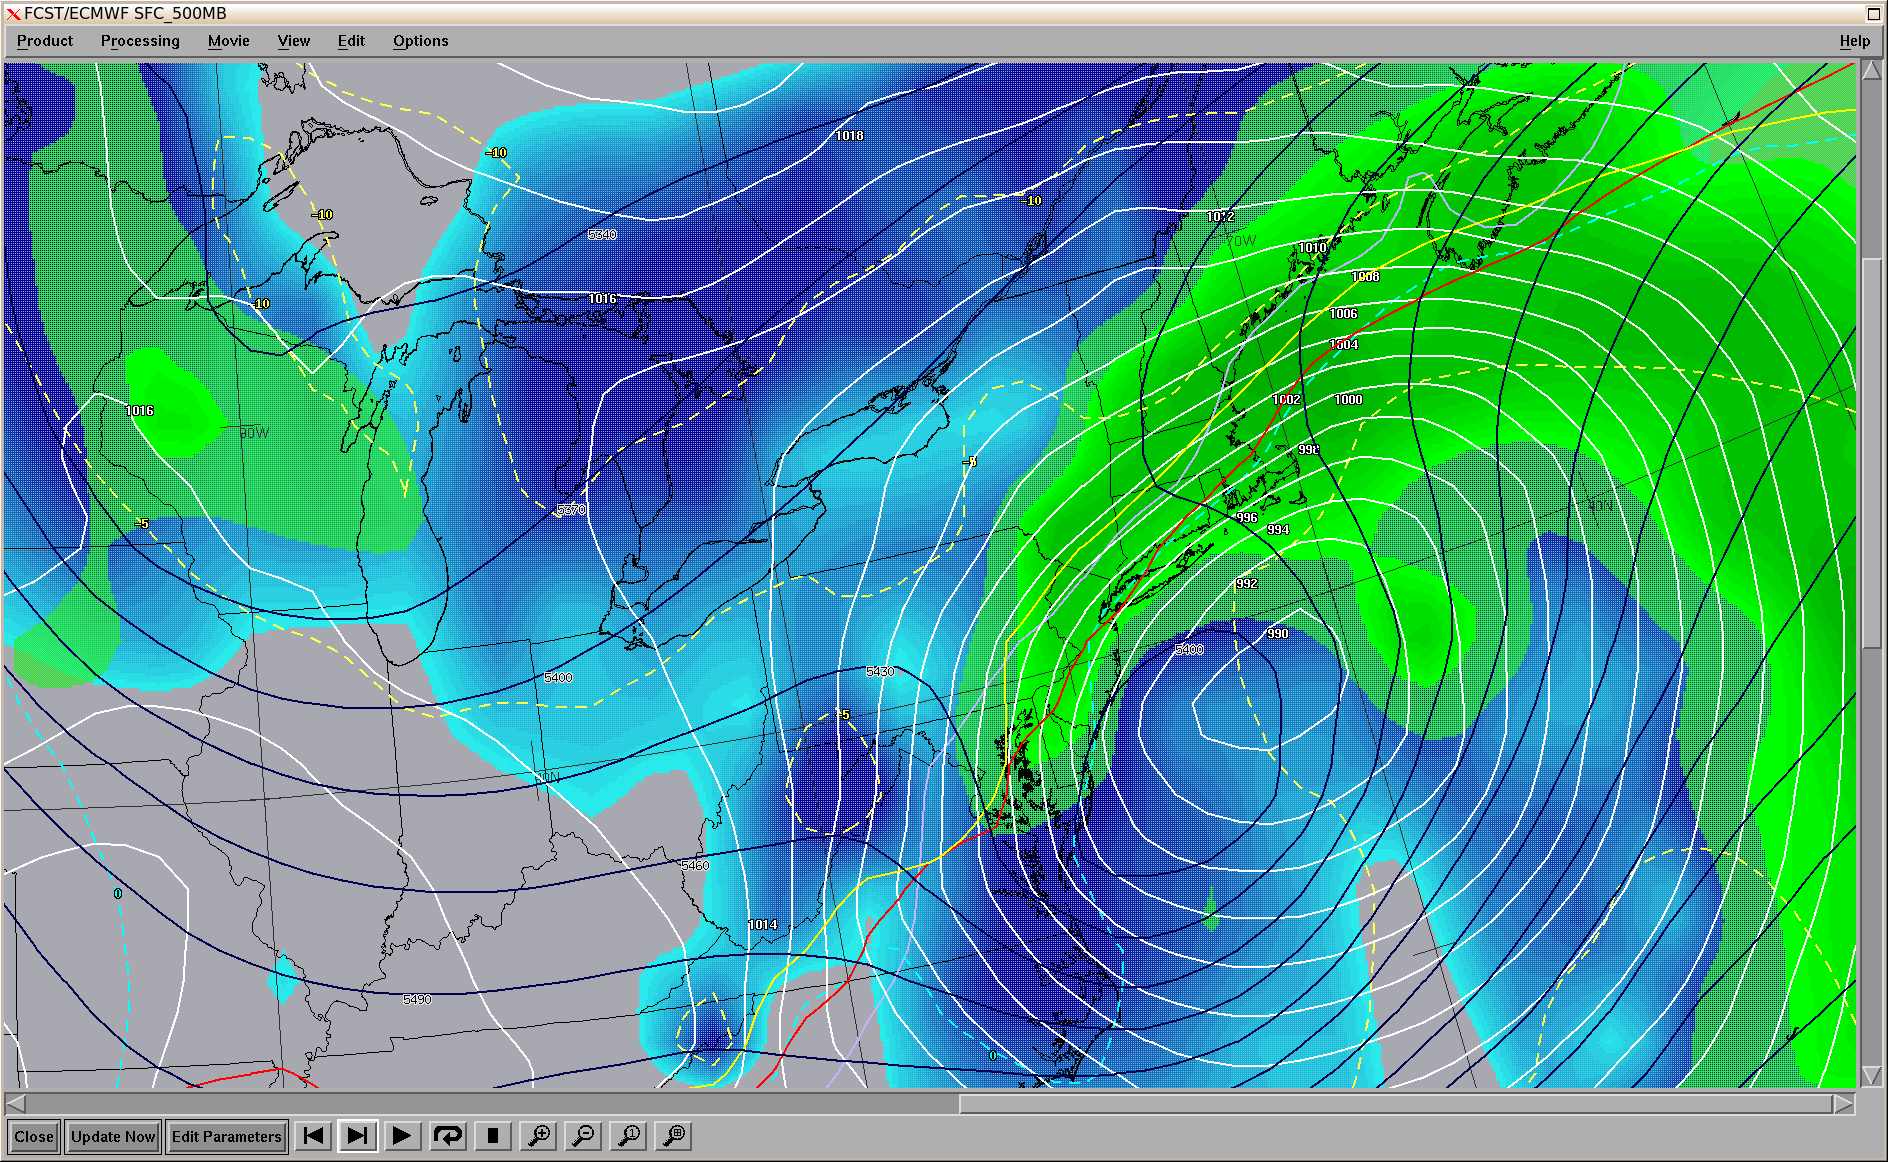Click the 992 pressure contour label
This screenshot has height=1162, width=1888.
(x=1246, y=583)
